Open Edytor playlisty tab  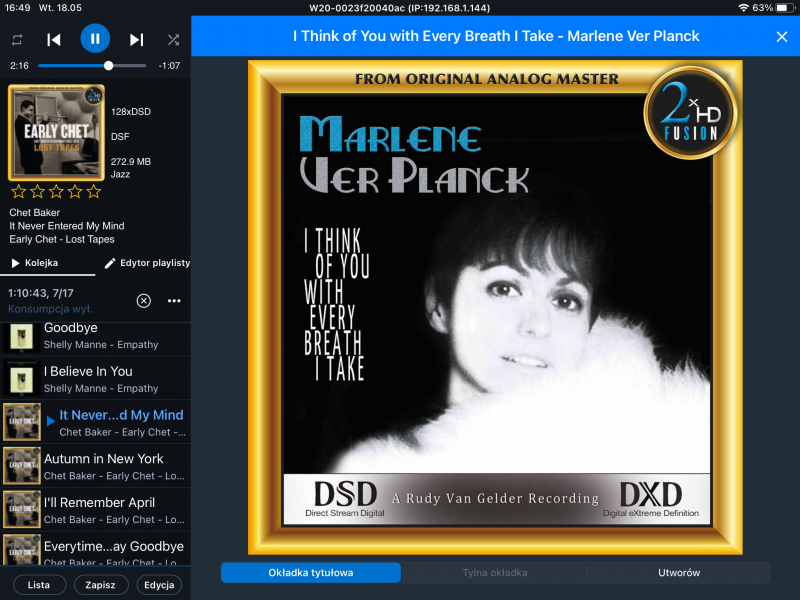pyautogui.click(x=147, y=263)
